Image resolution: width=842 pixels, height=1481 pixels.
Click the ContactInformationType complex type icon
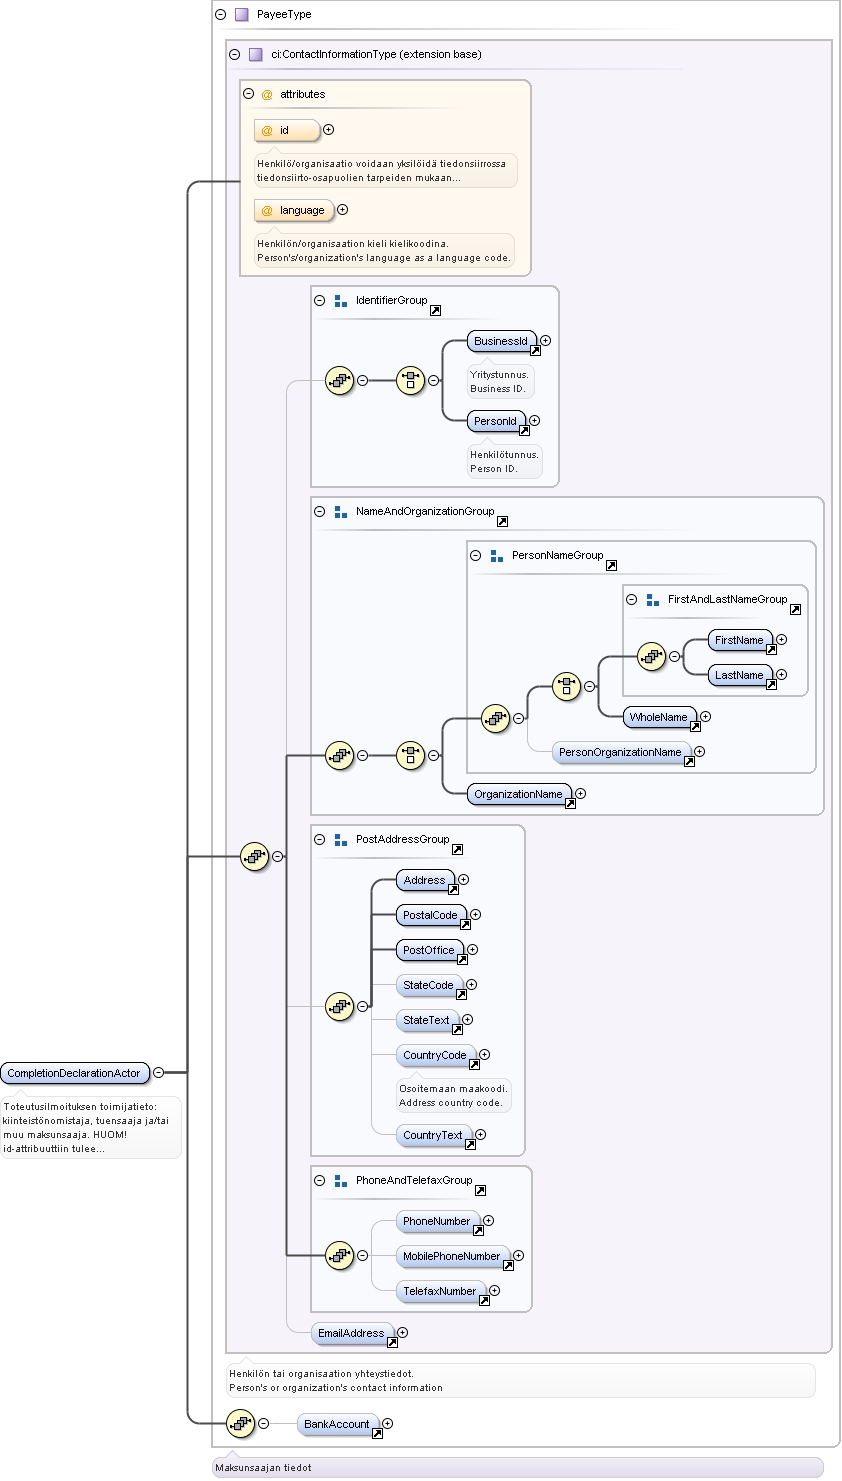(x=256, y=54)
